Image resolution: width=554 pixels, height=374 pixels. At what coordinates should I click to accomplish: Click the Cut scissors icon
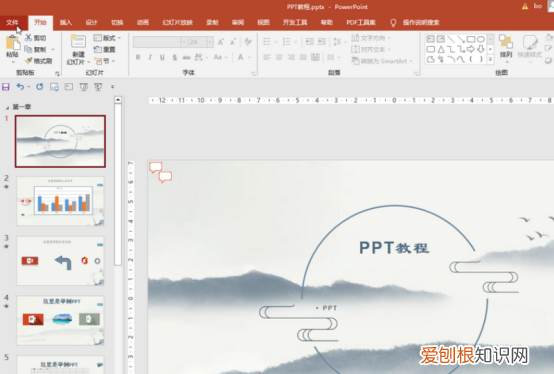click(28, 38)
